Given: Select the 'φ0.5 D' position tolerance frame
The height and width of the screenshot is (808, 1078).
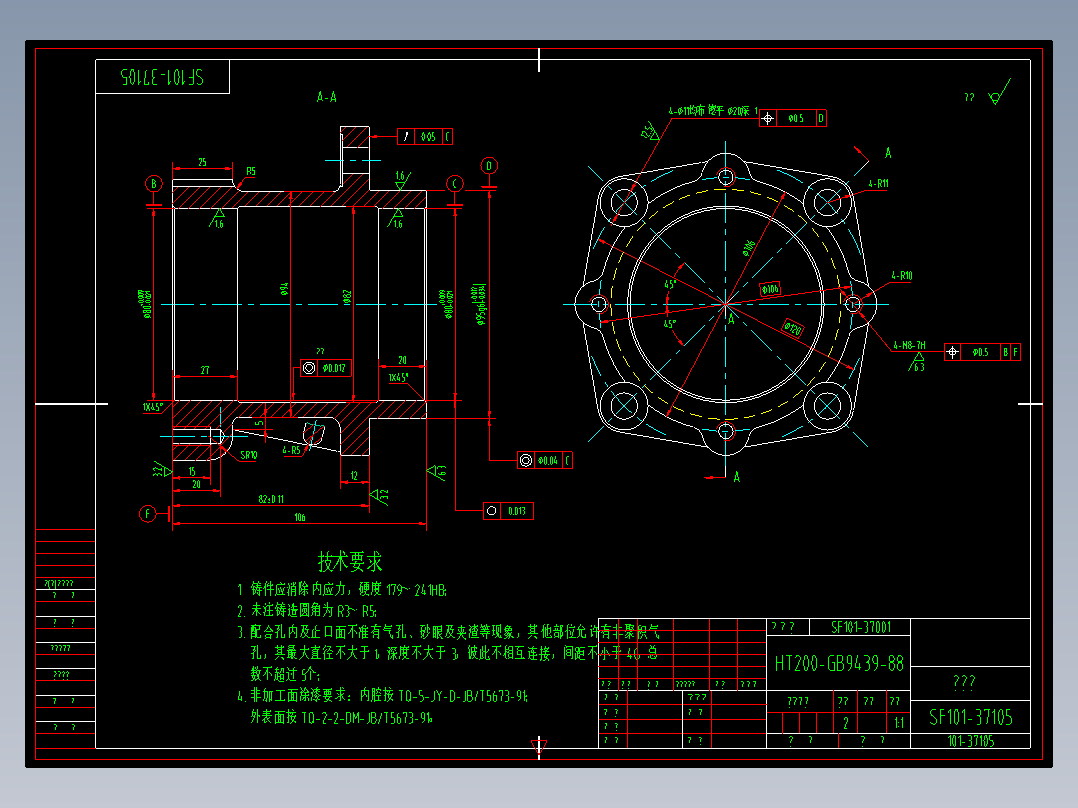Looking at the screenshot, I should [x=793, y=118].
